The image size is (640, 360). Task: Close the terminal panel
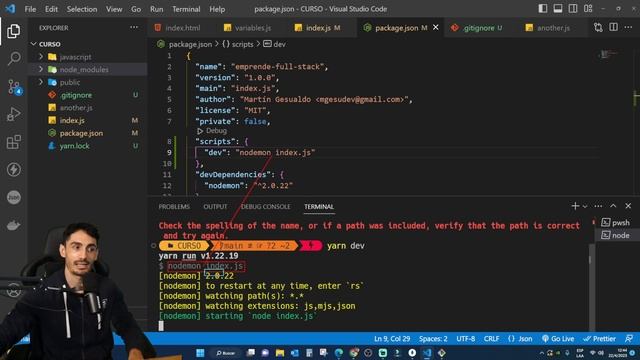628,206
